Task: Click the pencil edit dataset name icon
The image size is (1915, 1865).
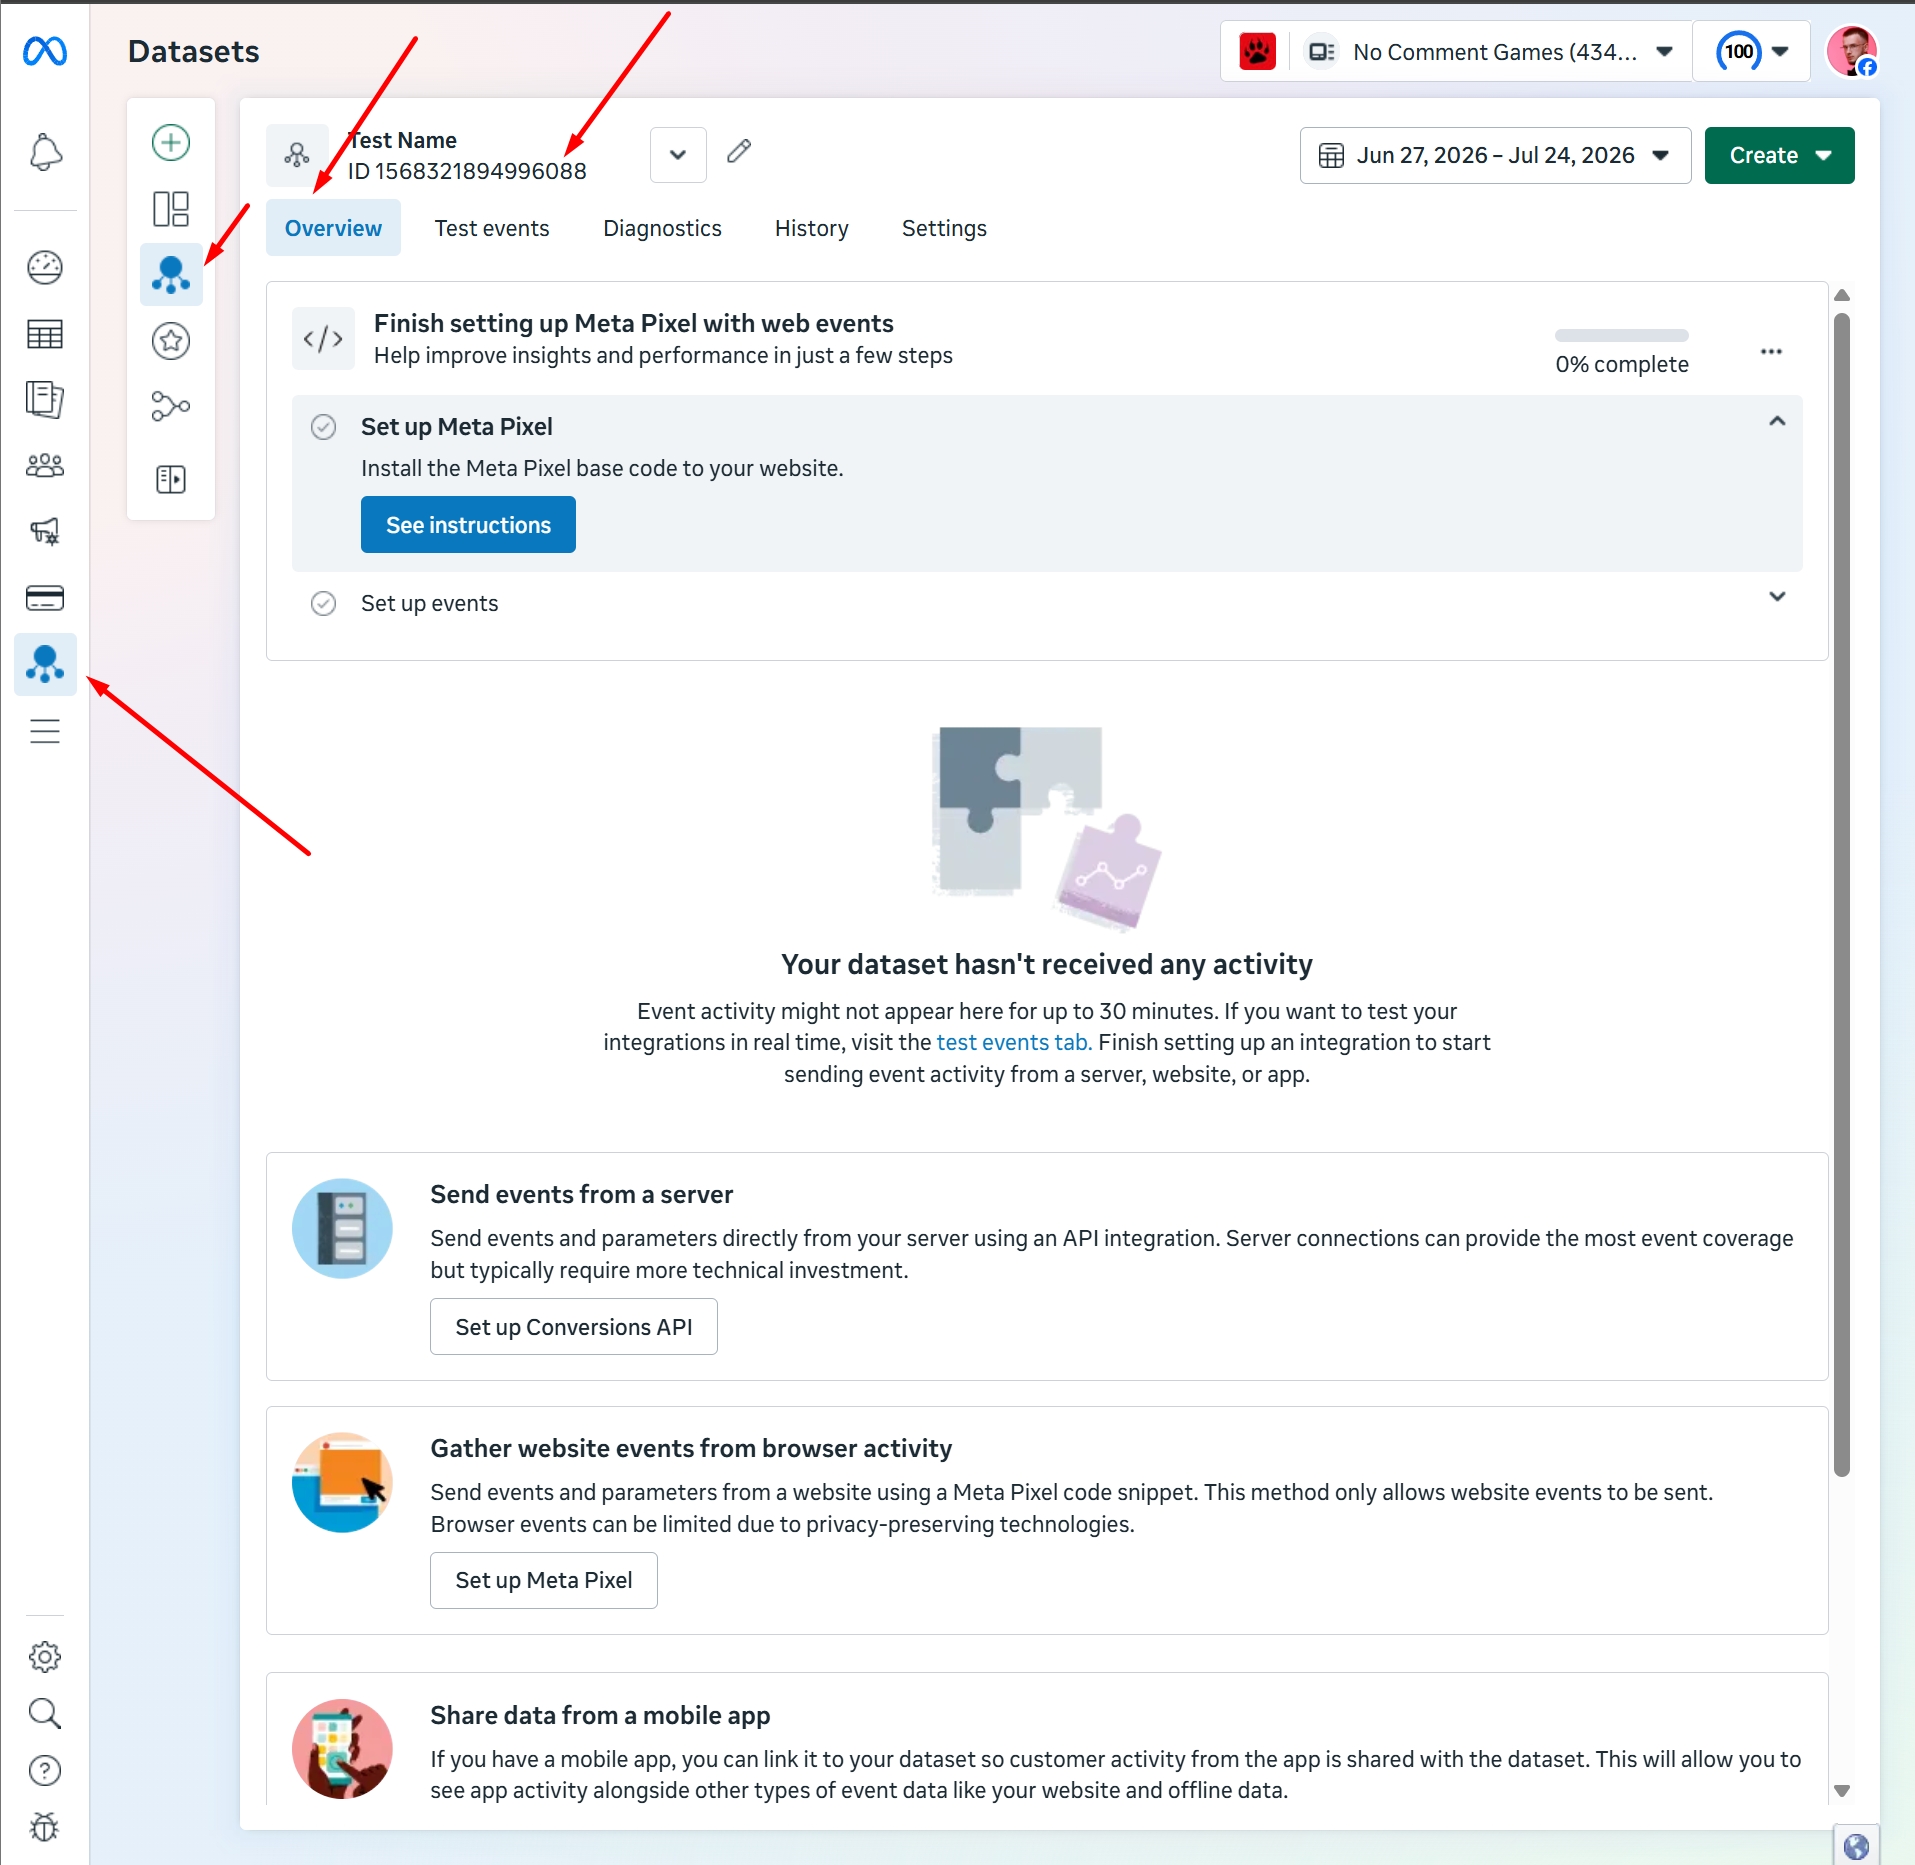Action: point(739,151)
